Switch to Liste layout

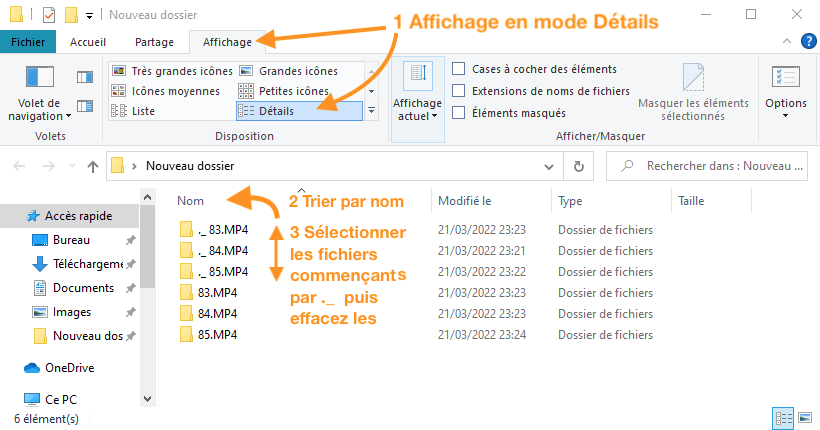[x=133, y=111]
